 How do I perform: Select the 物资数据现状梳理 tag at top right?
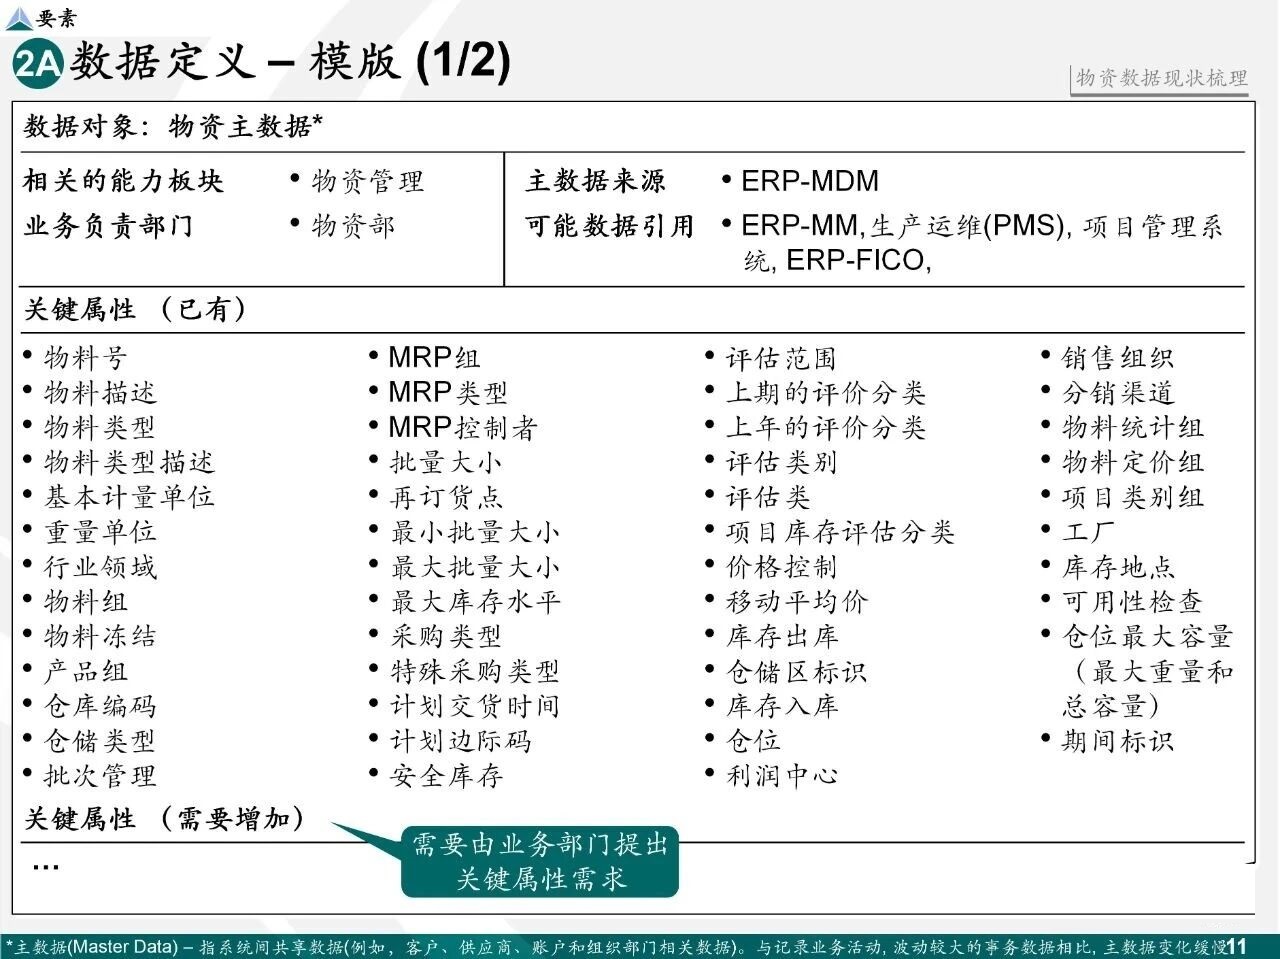(1162, 78)
